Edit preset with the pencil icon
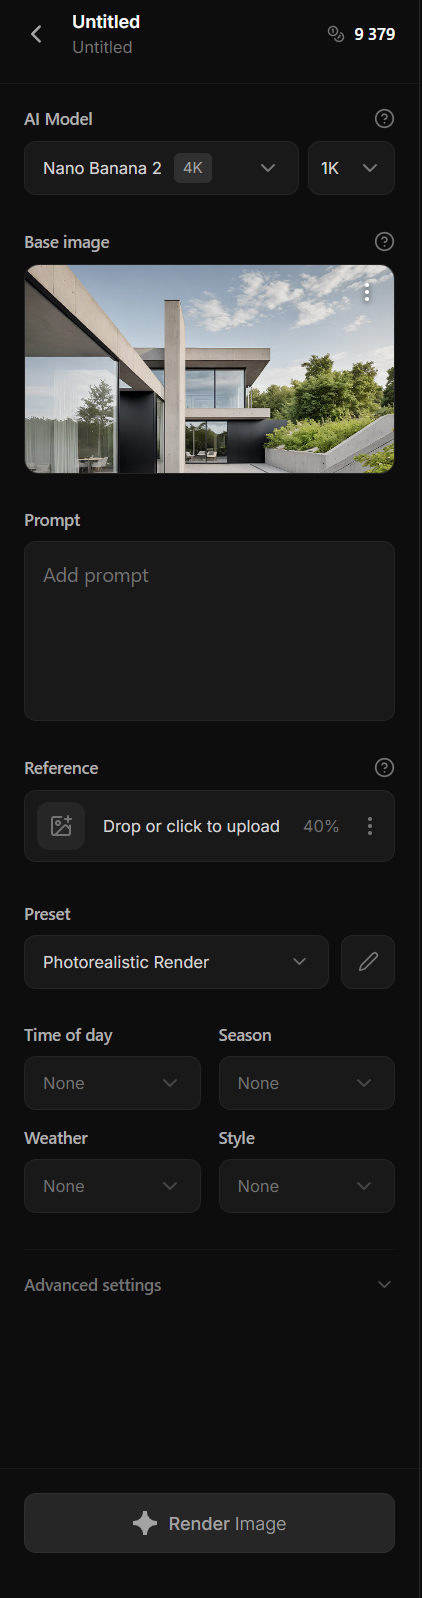The width and height of the screenshot is (422, 1598). click(x=368, y=962)
